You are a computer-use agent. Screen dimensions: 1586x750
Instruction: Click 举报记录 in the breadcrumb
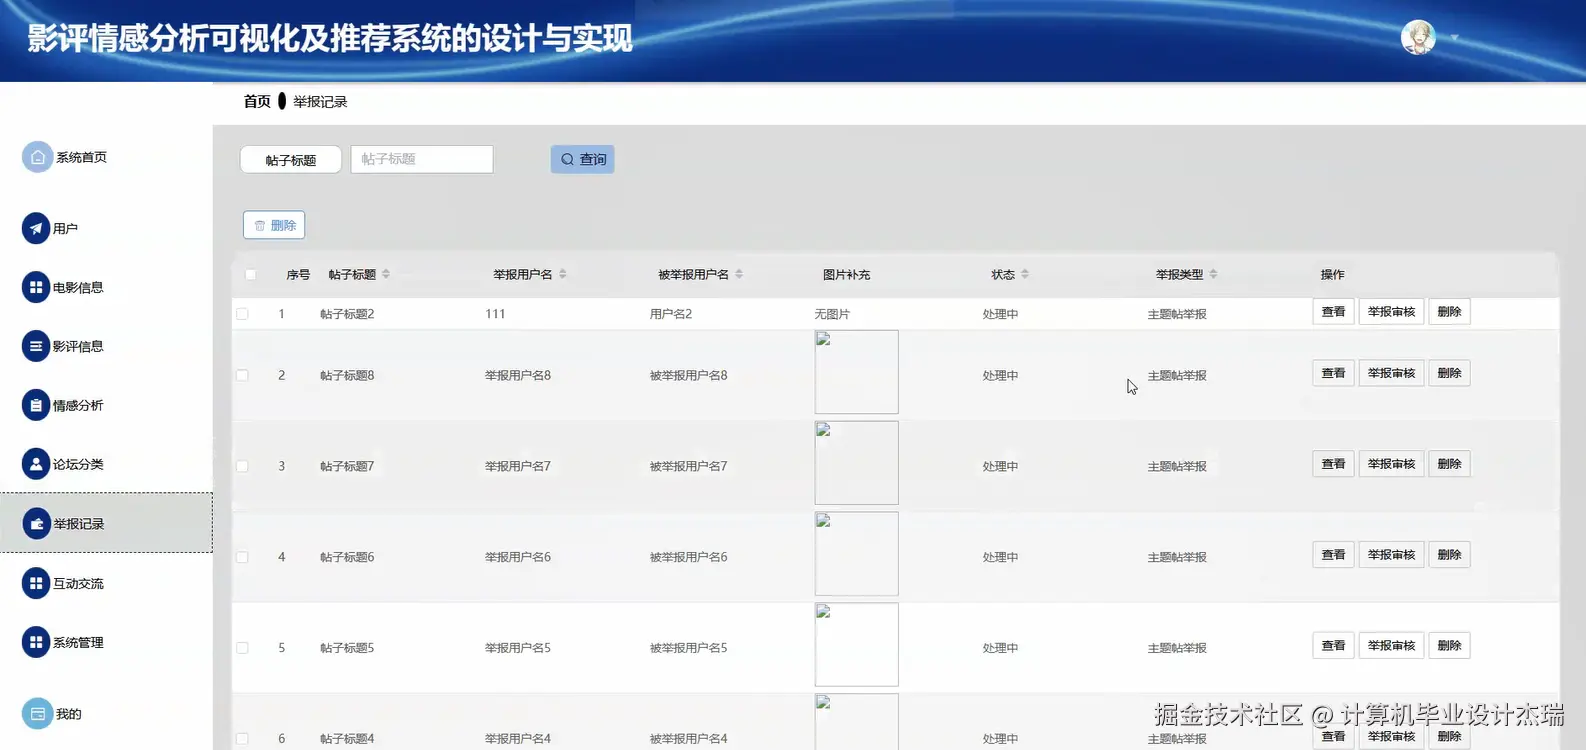[x=320, y=101]
